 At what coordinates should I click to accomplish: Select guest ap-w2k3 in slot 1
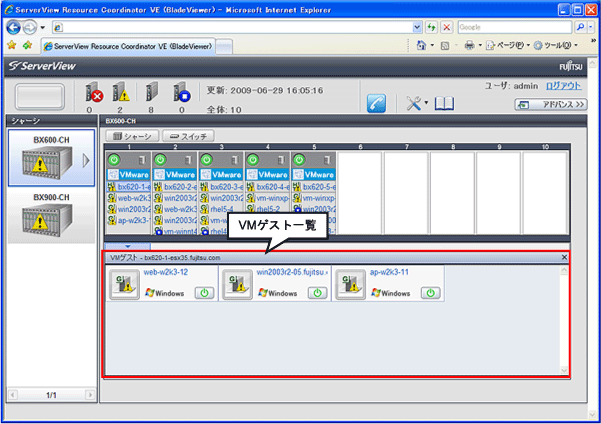pyautogui.click(x=128, y=220)
